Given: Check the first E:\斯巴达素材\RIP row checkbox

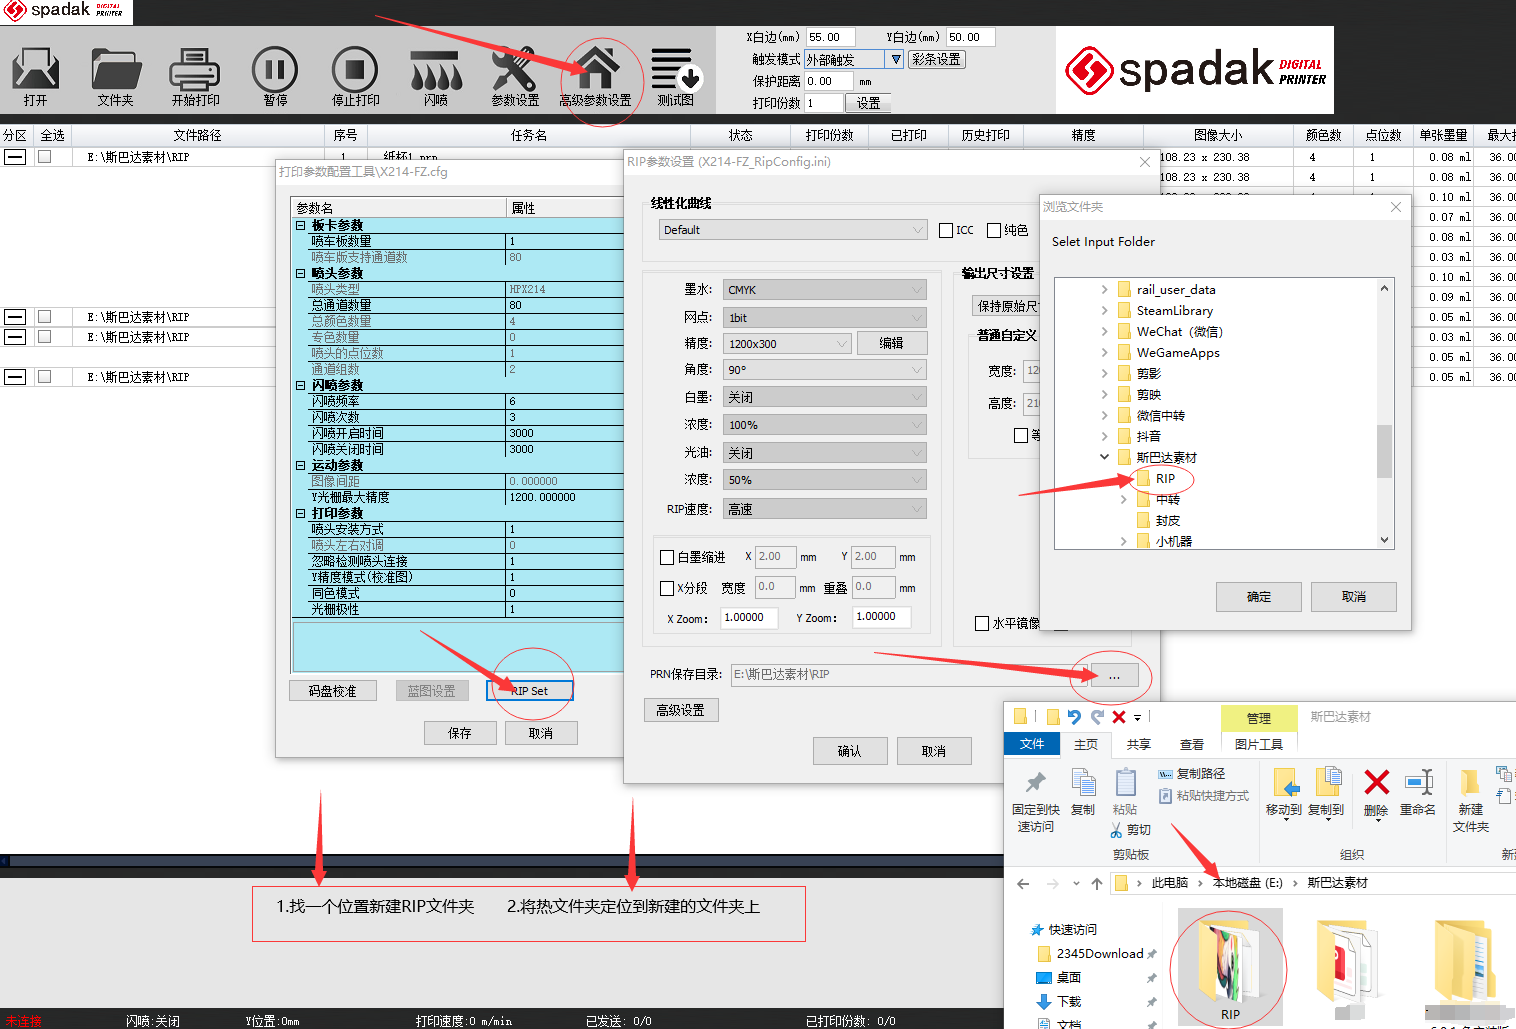Looking at the screenshot, I should pyautogui.click(x=44, y=156).
